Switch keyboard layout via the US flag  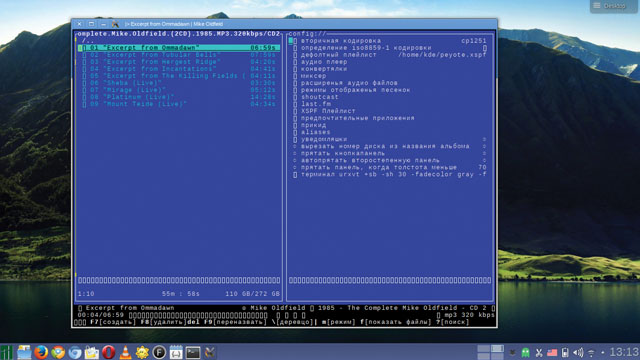click(x=552, y=352)
